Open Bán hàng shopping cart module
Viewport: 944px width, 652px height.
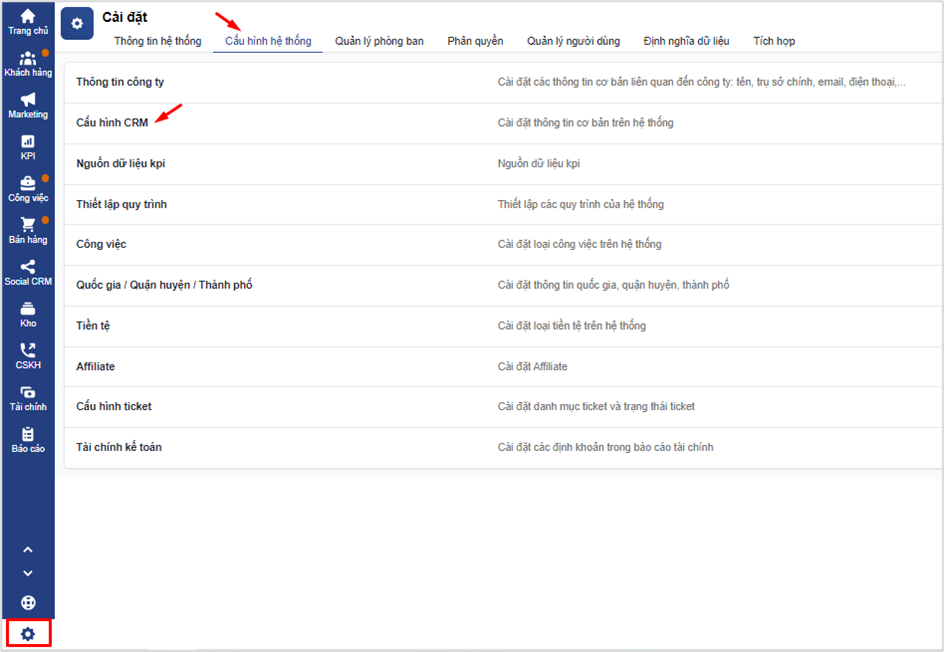pyautogui.click(x=28, y=231)
